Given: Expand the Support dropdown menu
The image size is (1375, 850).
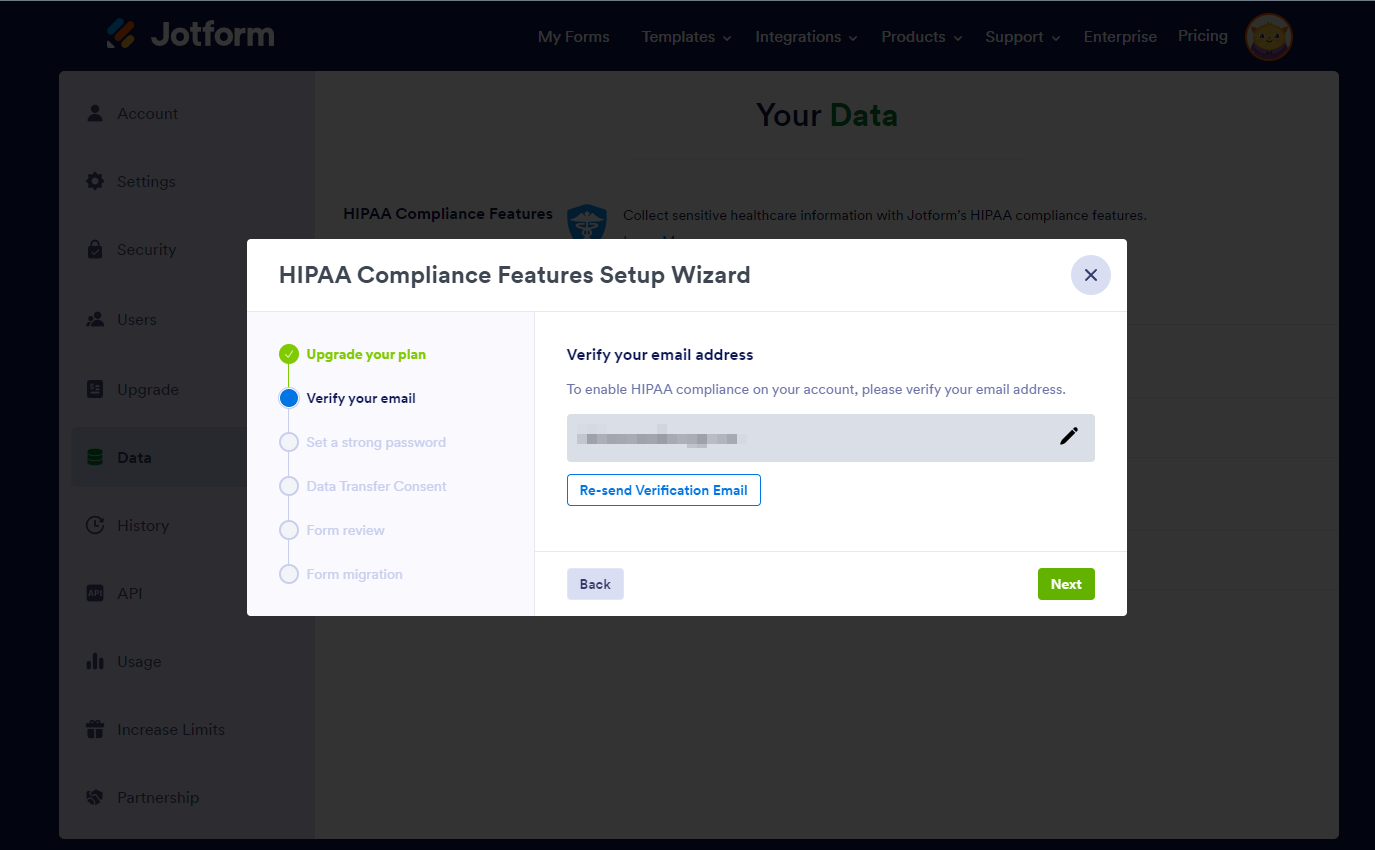Looking at the screenshot, I should (1022, 37).
